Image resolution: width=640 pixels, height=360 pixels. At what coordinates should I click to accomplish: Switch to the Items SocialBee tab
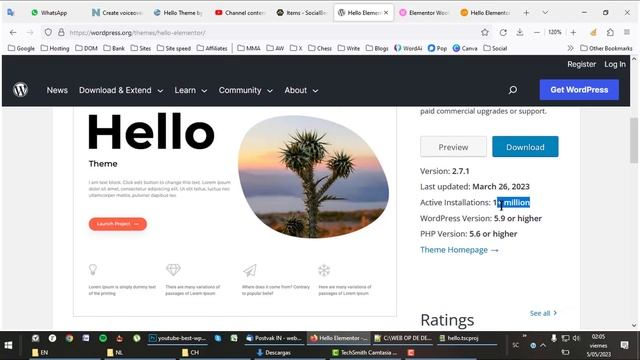click(x=302, y=13)
